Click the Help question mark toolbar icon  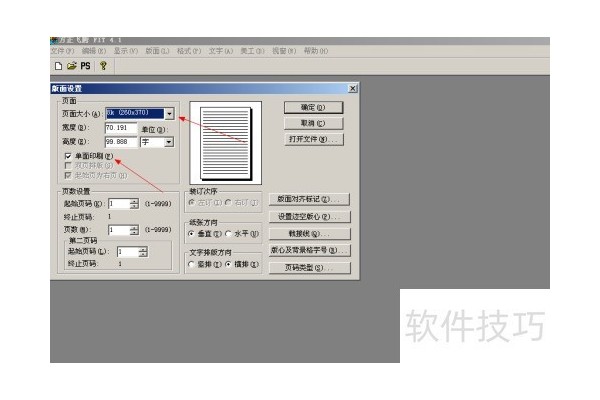pos(103,66)
